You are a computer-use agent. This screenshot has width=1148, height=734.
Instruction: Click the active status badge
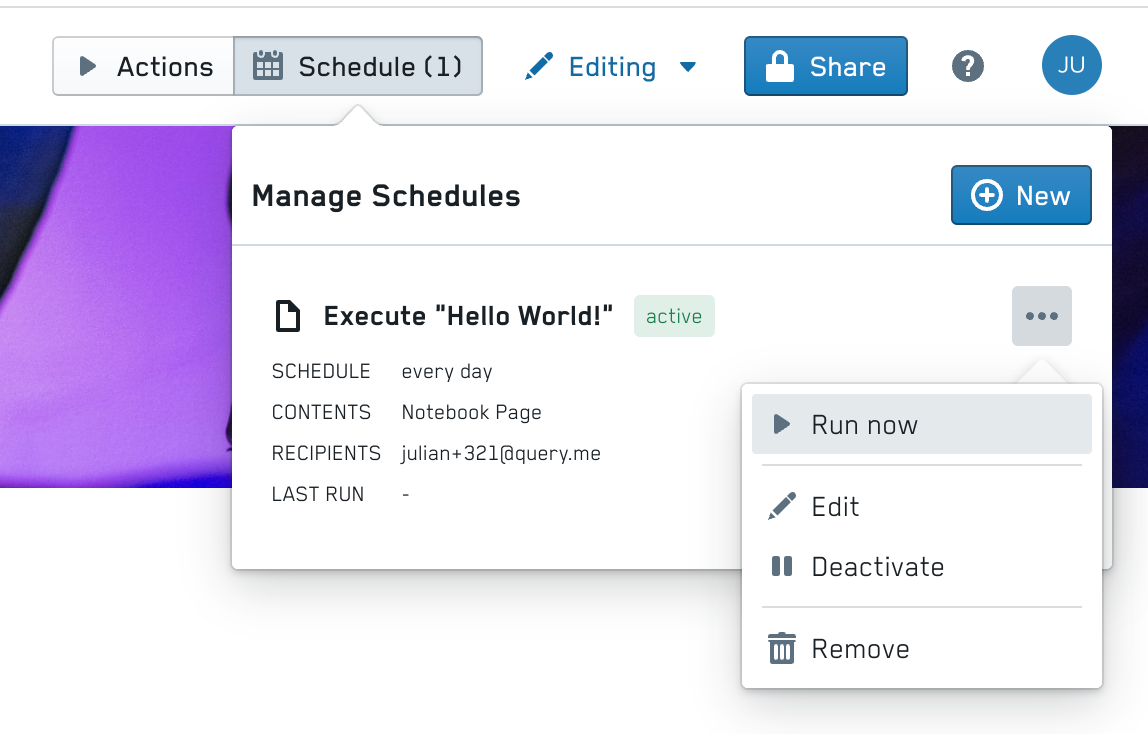point(674,316)
